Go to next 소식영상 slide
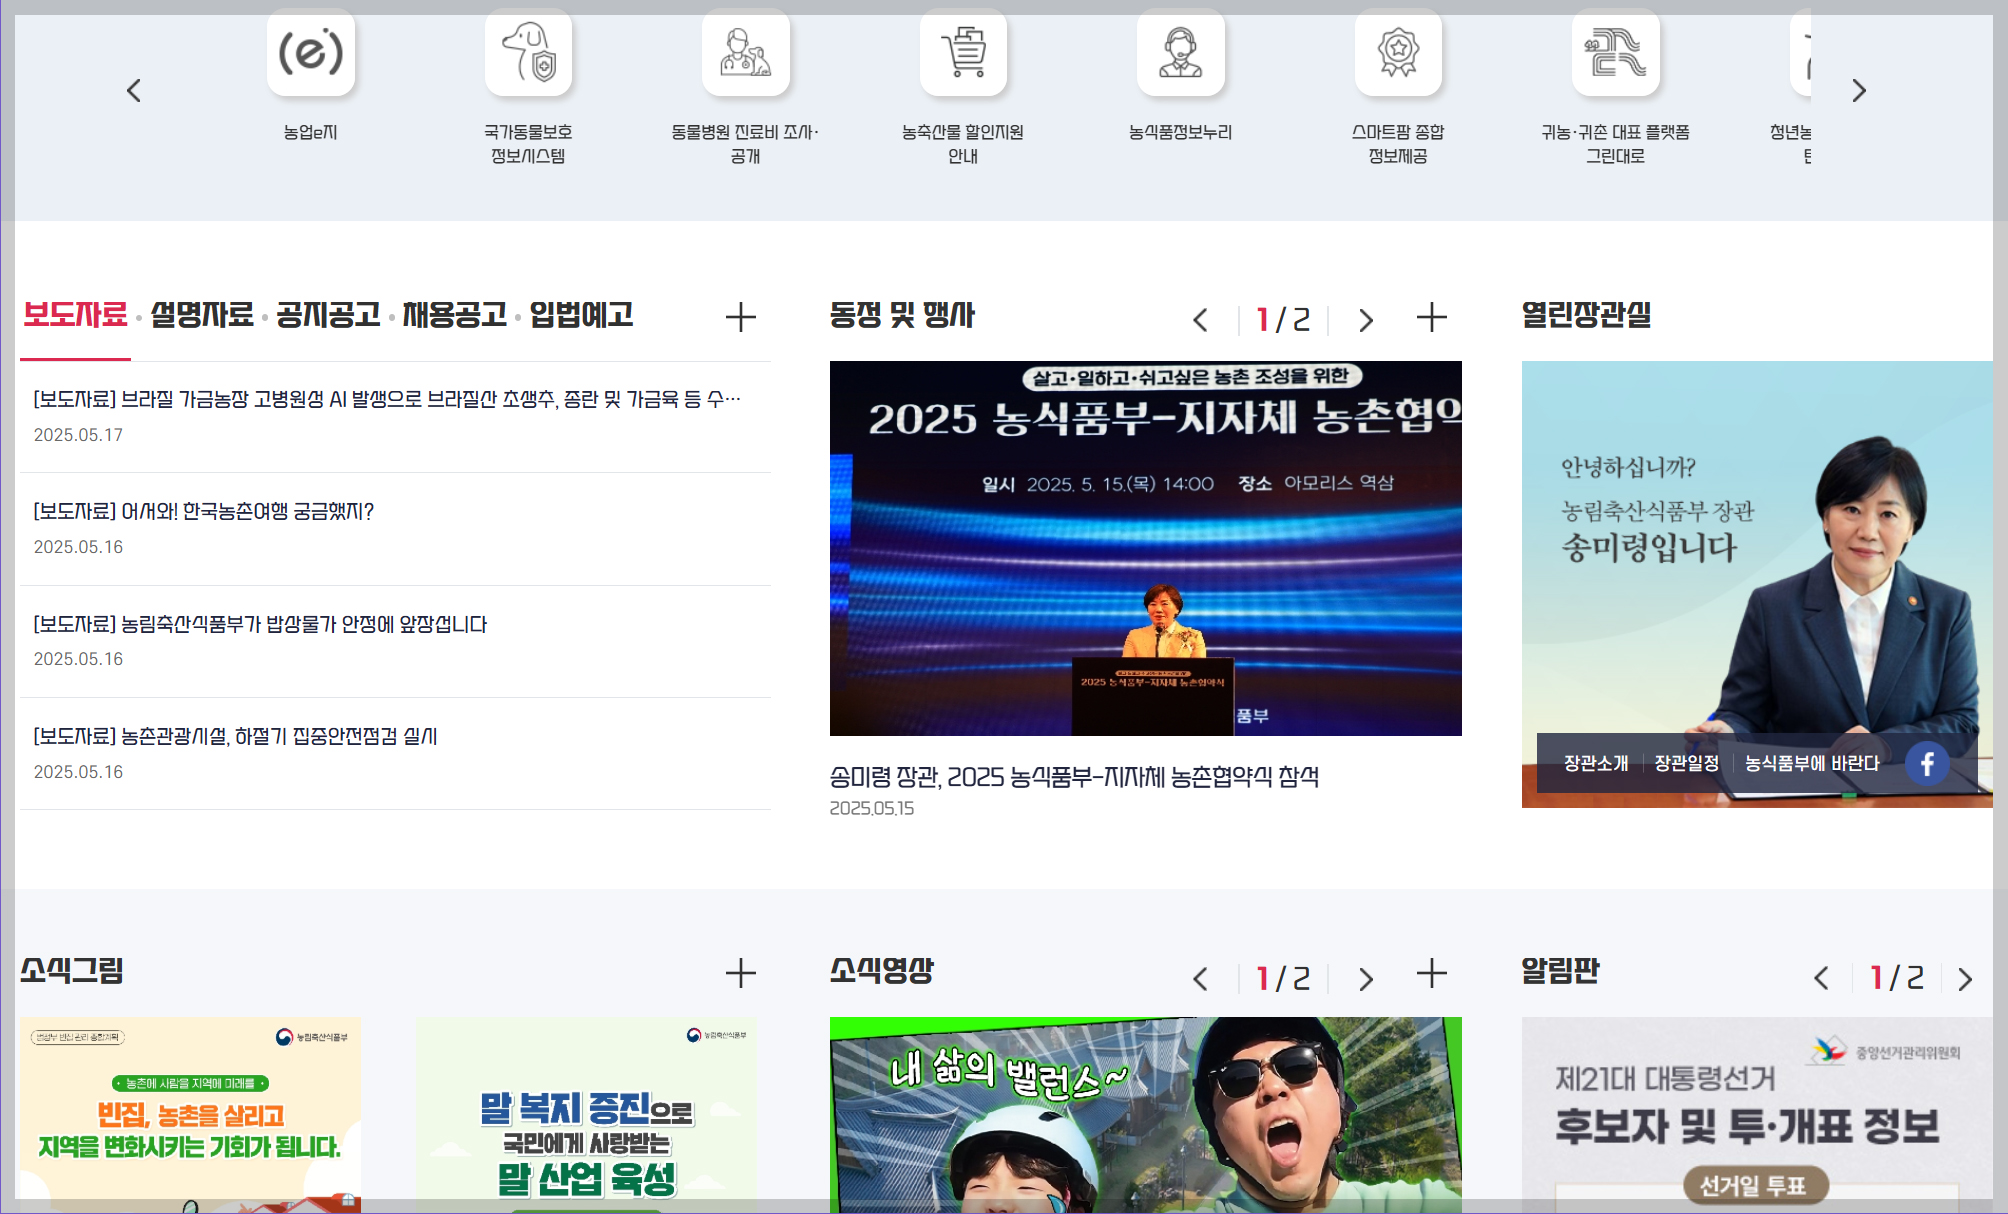Image resolution: width=2008 pixels, height=1214 pixels. 1366,979
